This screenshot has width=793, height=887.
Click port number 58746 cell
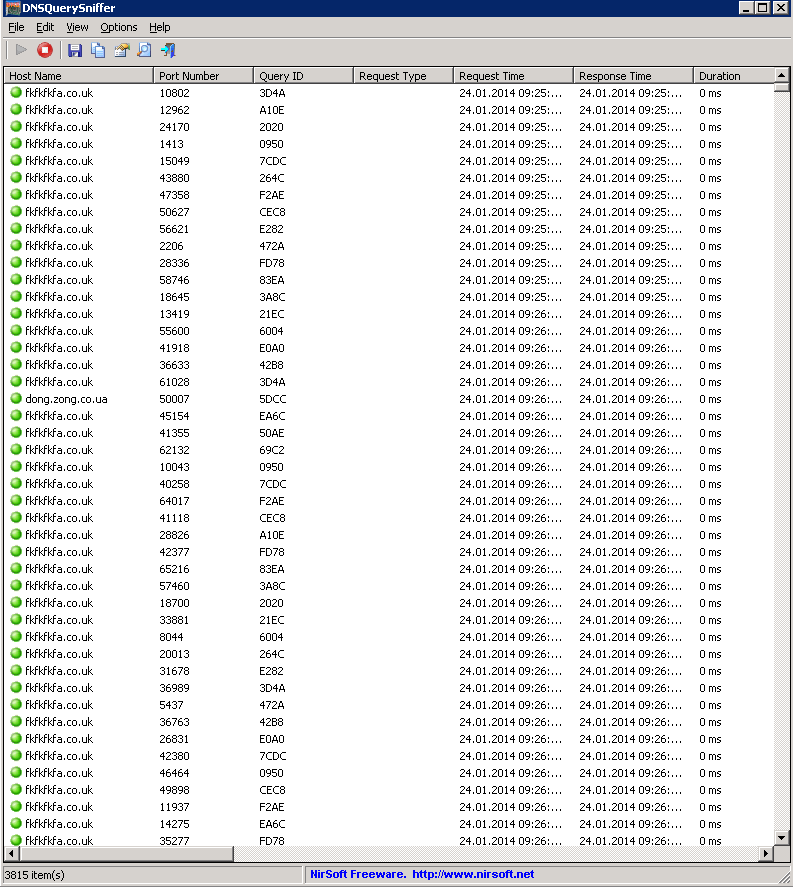(174, 279)
